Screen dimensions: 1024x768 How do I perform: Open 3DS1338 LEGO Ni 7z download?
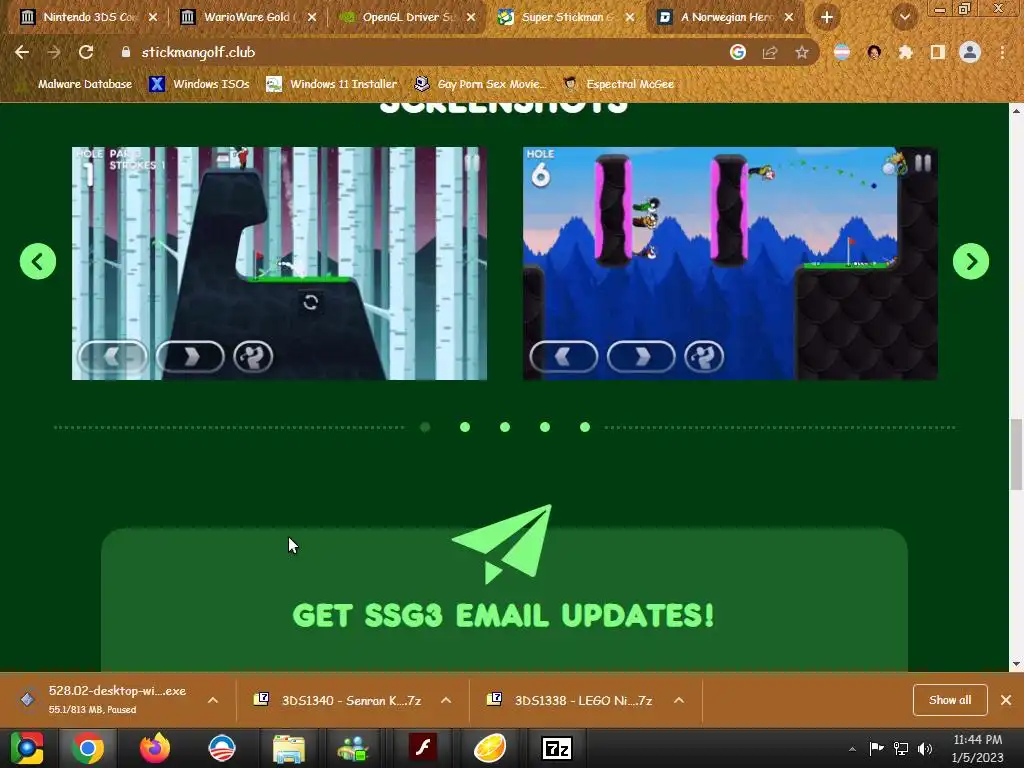(570, 700)
